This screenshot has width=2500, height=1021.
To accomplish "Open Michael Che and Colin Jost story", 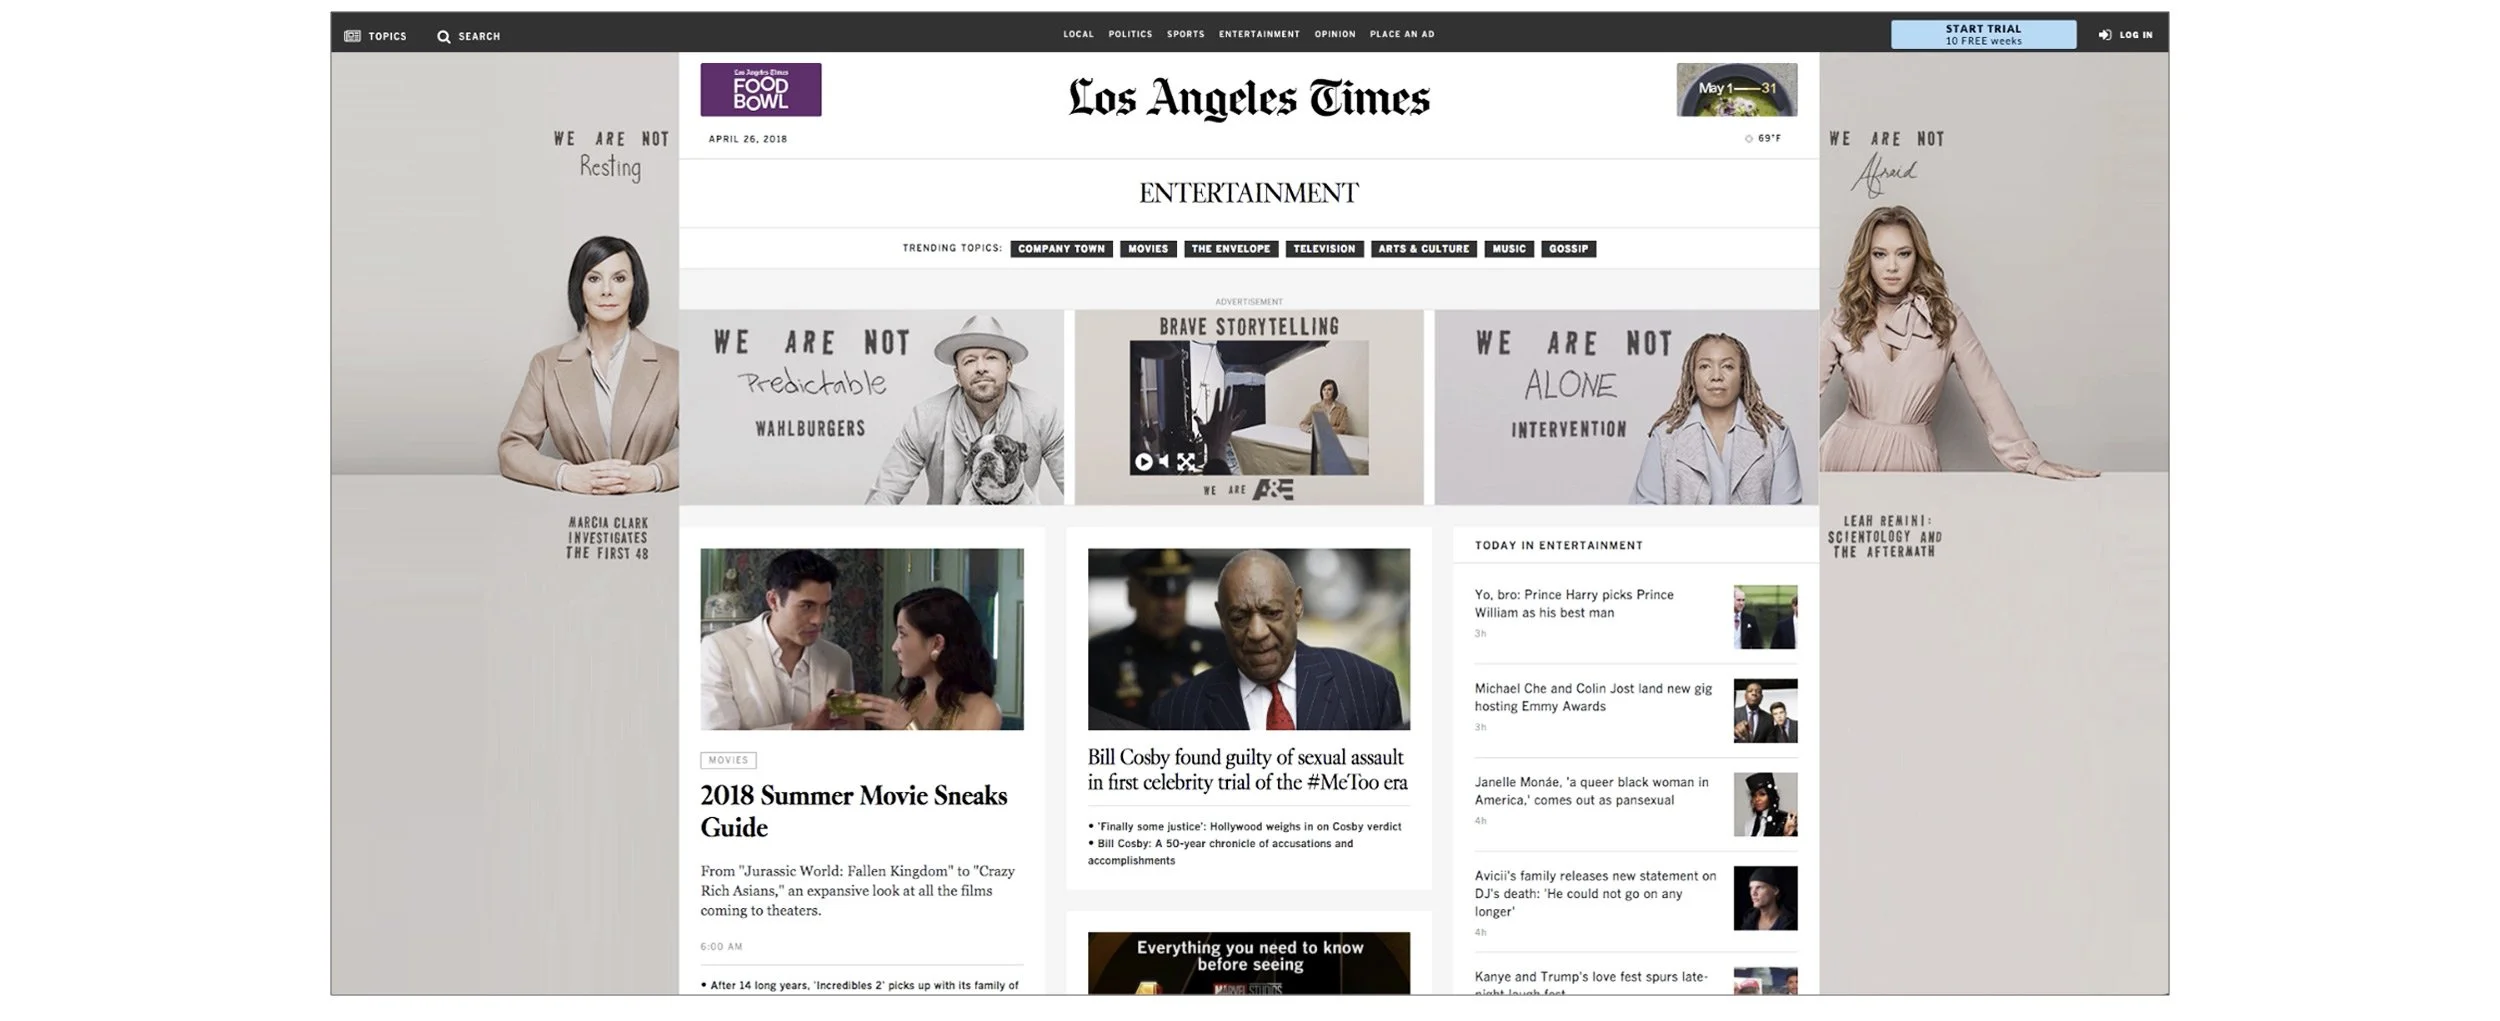I will pyautogui.click(x=1593, y=698).
